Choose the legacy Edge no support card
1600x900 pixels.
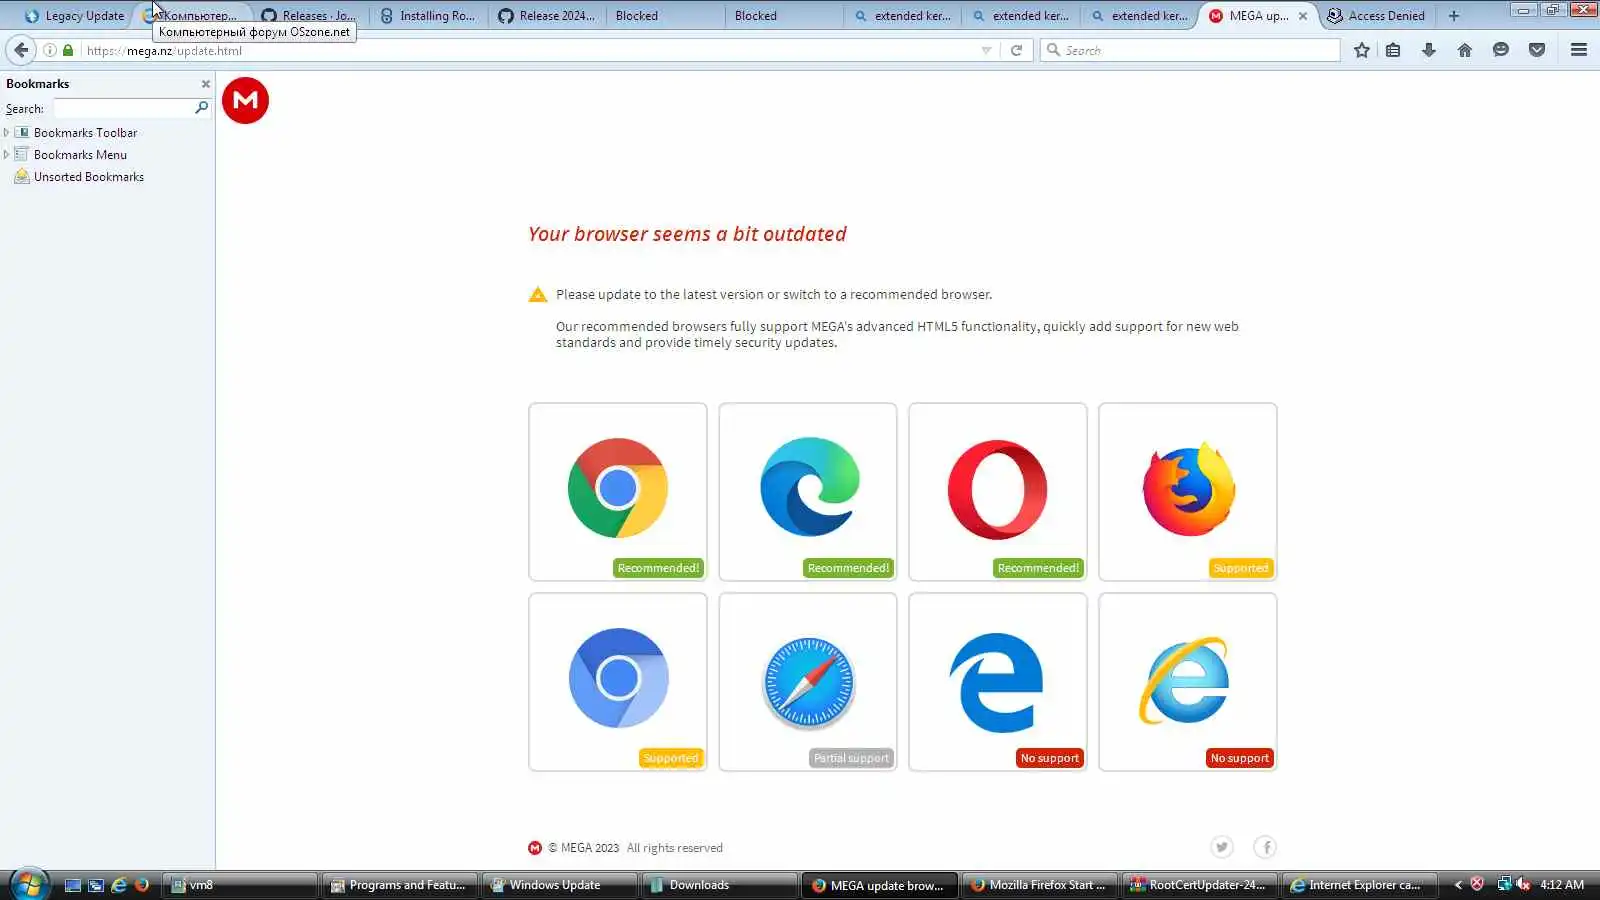click(998, 682)
